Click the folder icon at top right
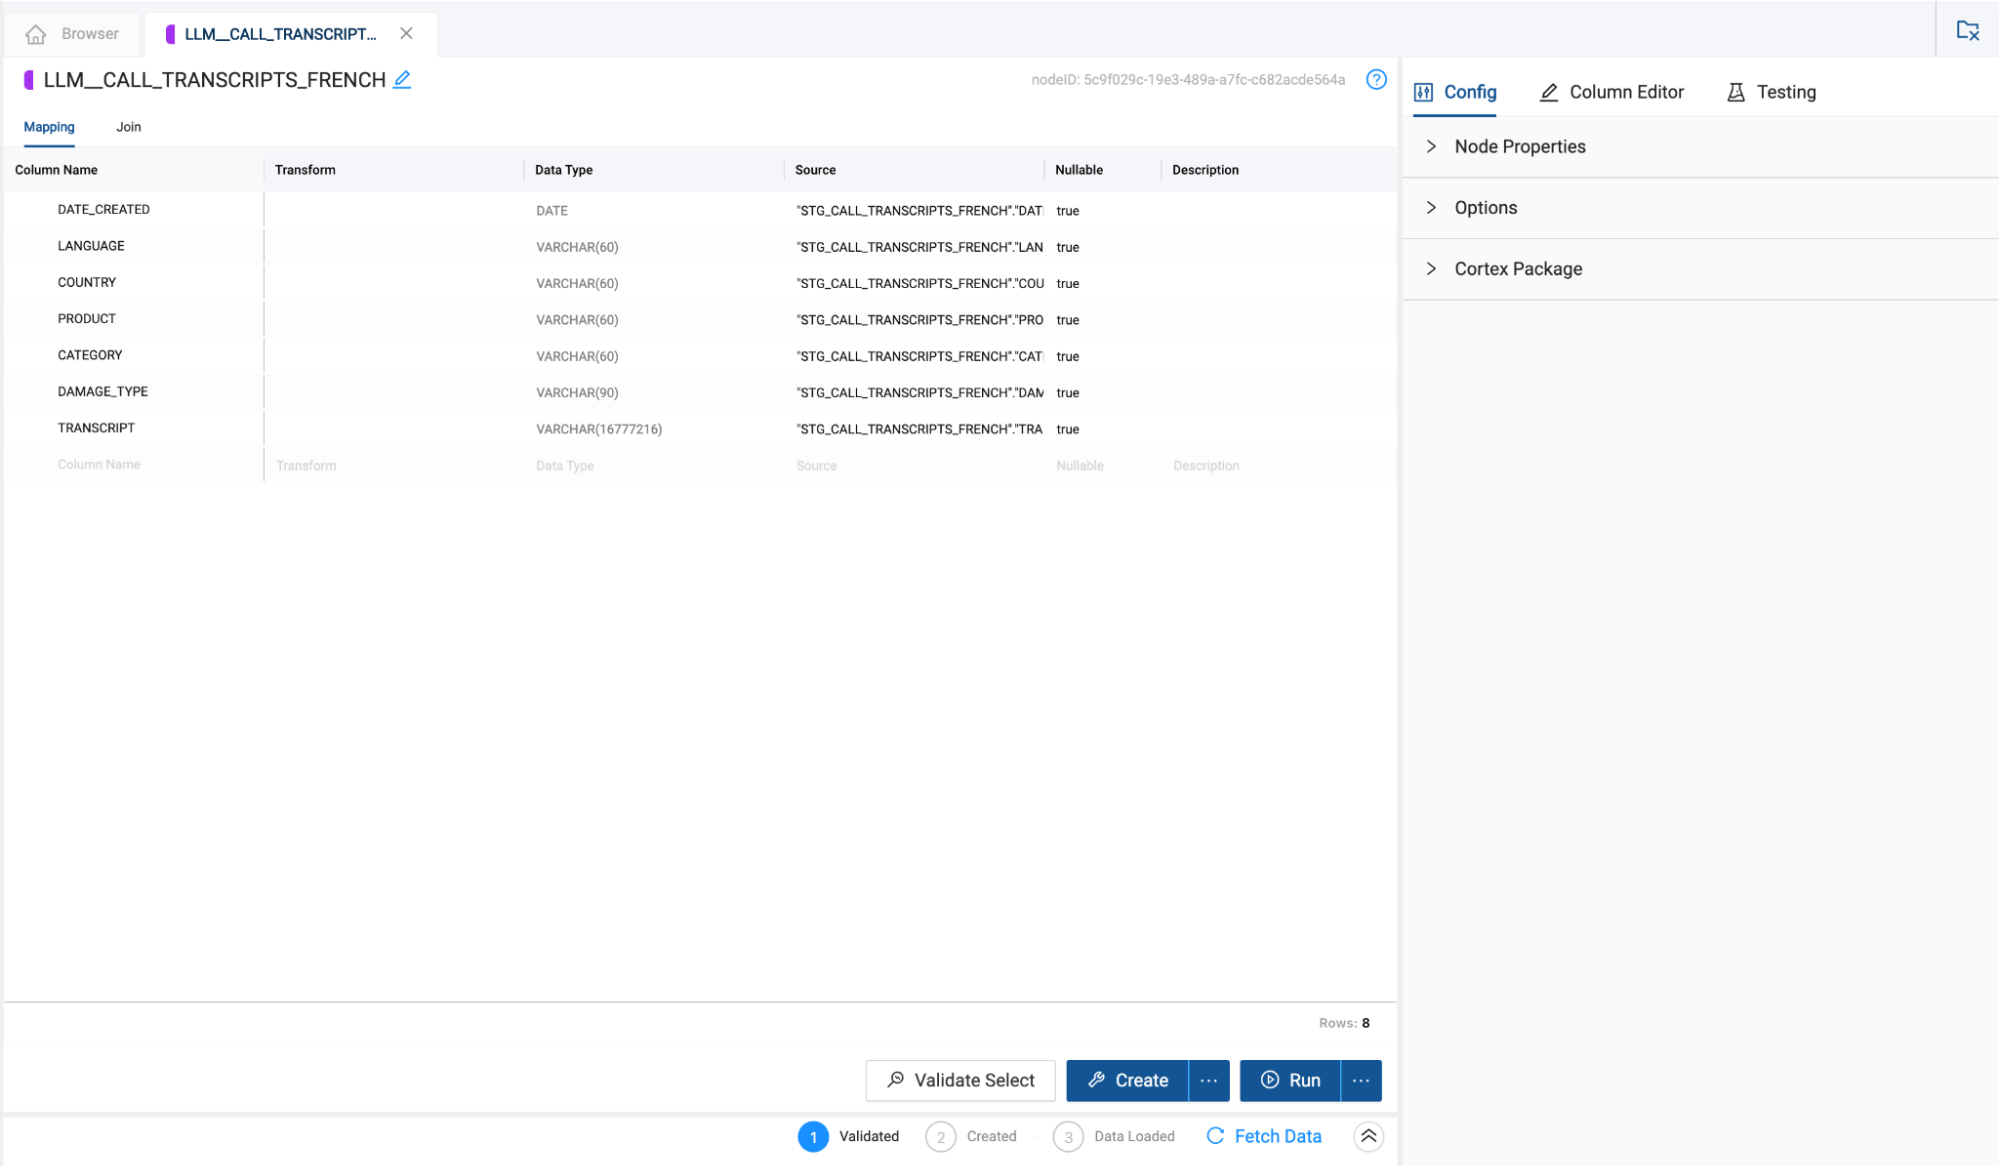Viewport: 1999px width, 1167px height. click(1967, 31)
